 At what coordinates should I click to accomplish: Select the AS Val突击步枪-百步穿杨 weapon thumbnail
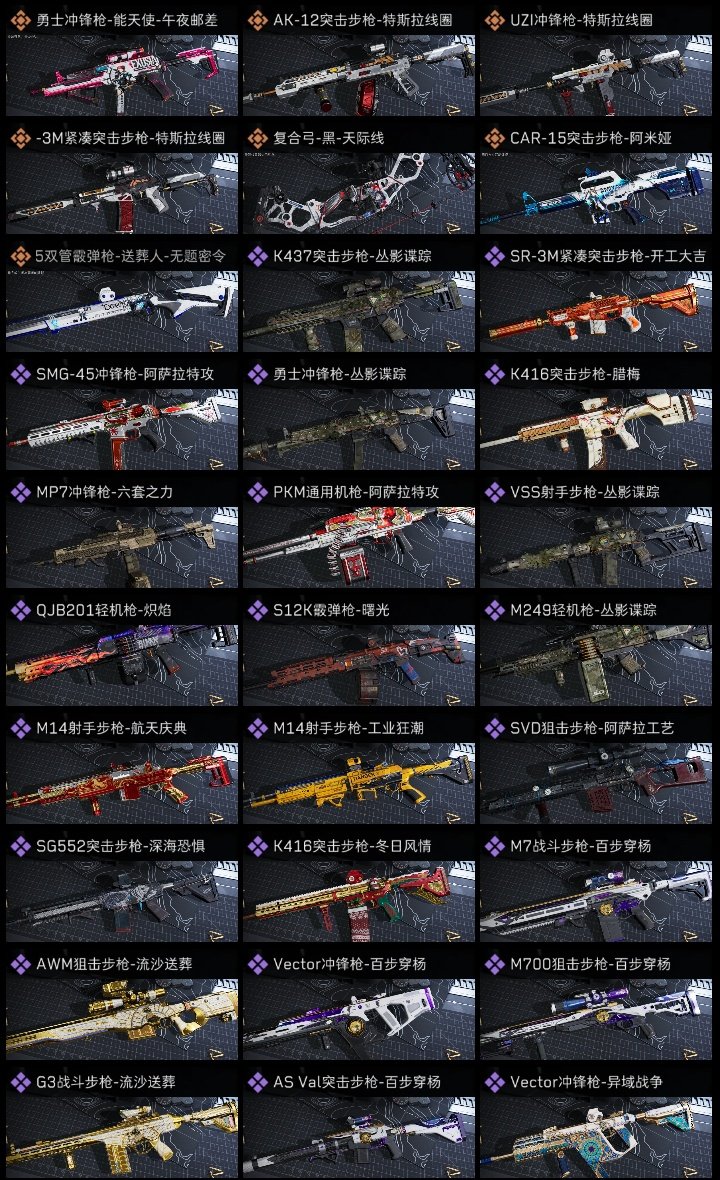359,1137
